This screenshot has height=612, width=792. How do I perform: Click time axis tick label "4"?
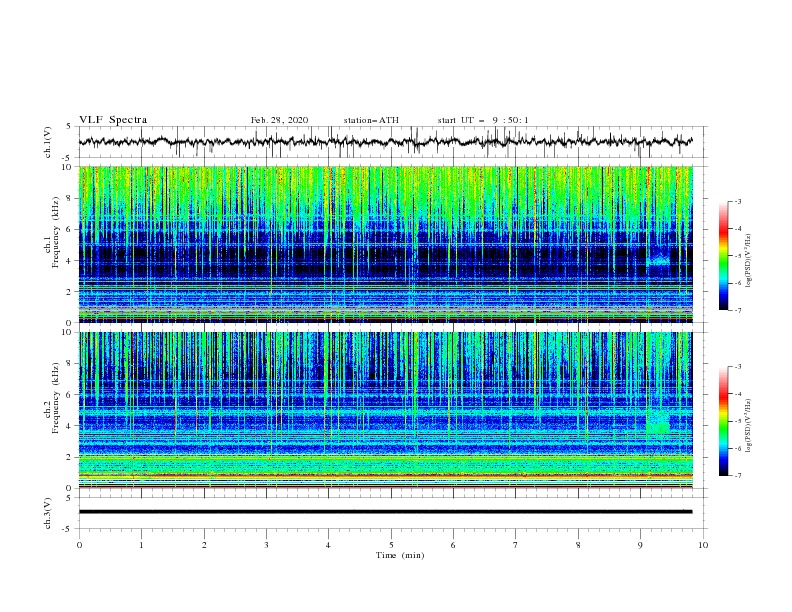[328, 545]
